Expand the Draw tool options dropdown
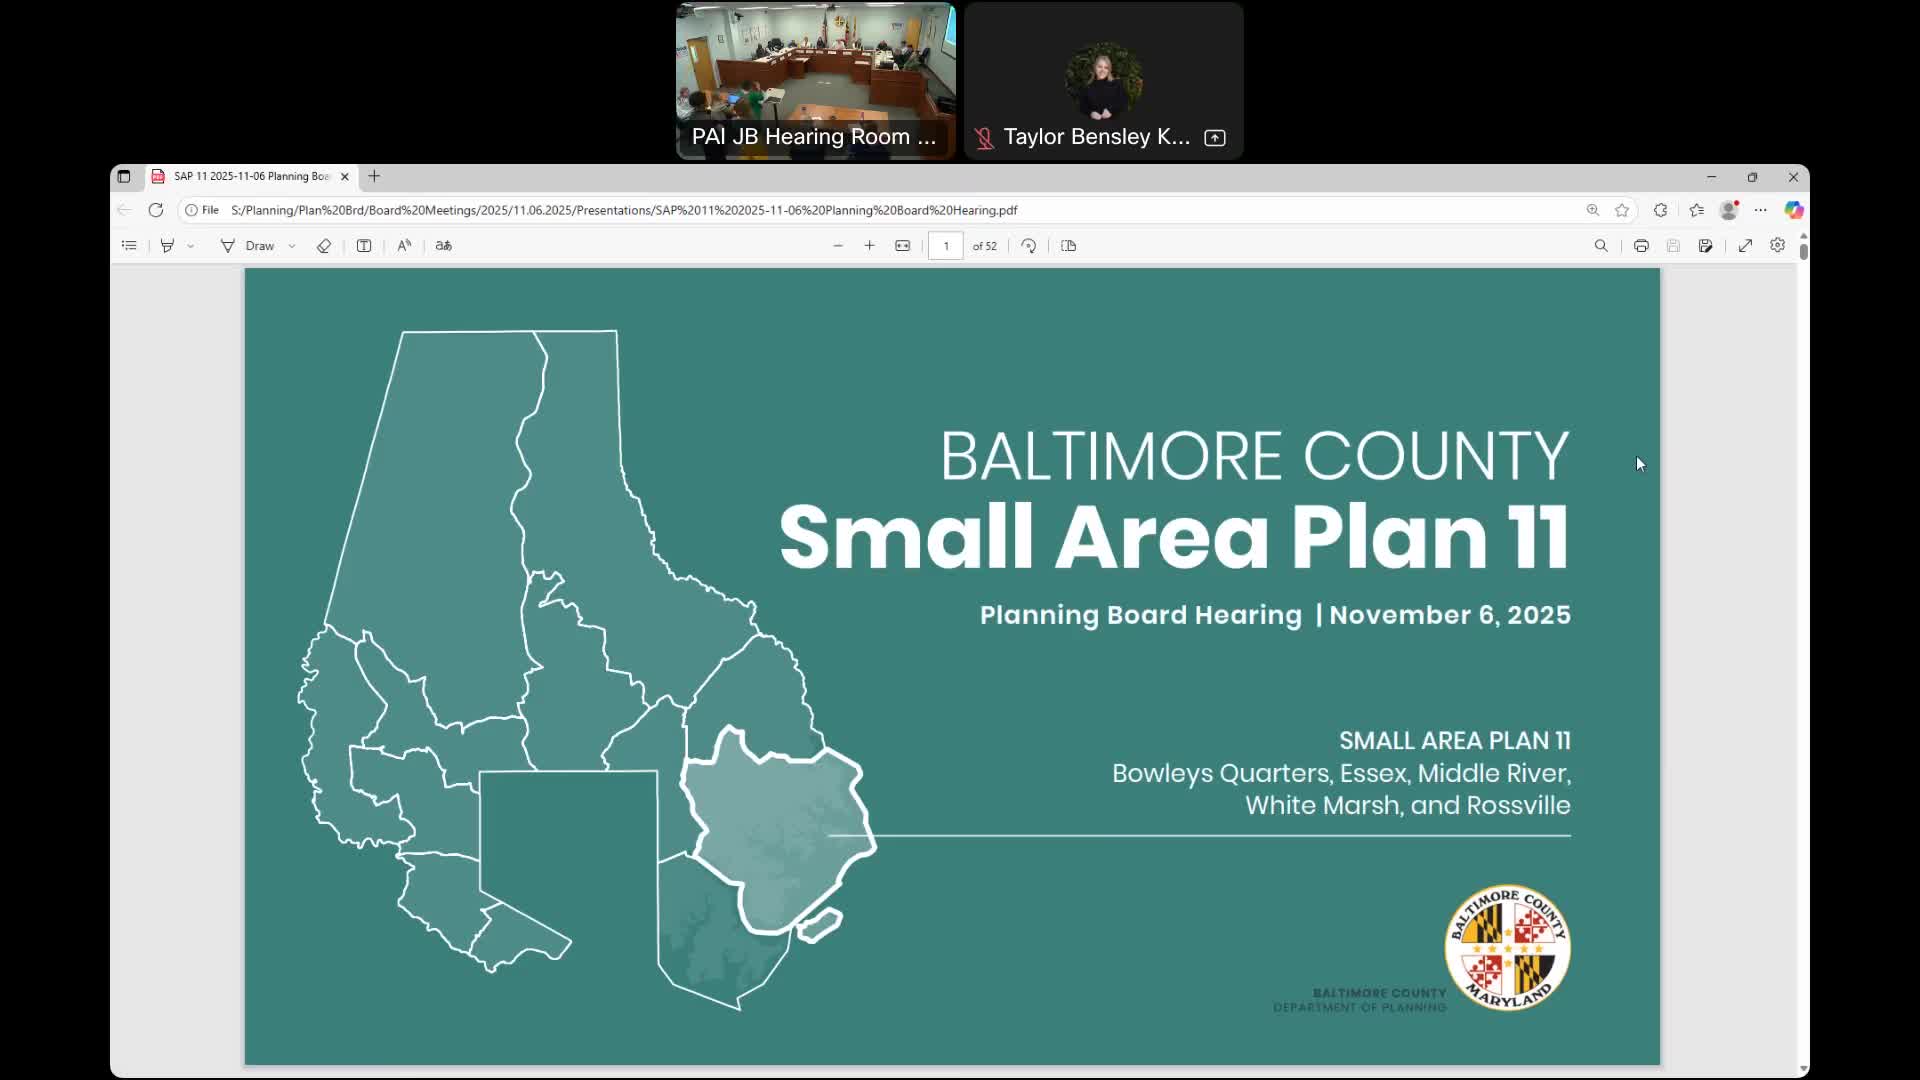The image size is (1920, 1080). (292, 246)
